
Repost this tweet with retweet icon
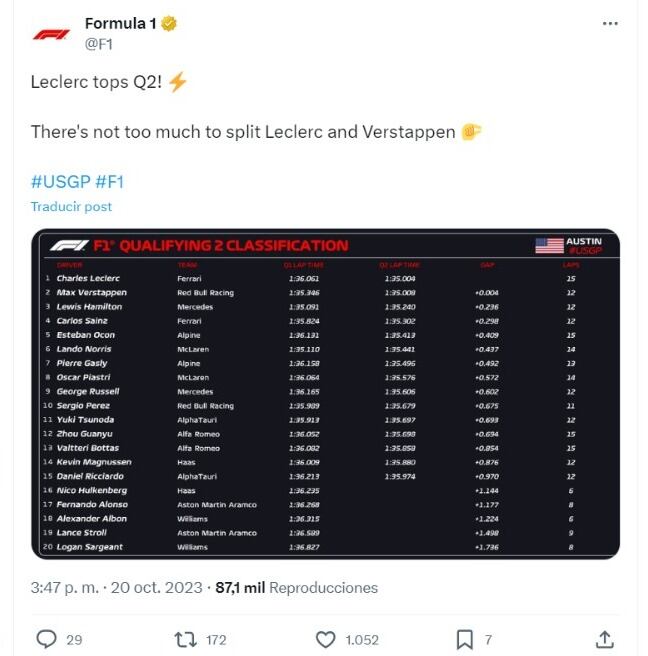coord(185,639)
